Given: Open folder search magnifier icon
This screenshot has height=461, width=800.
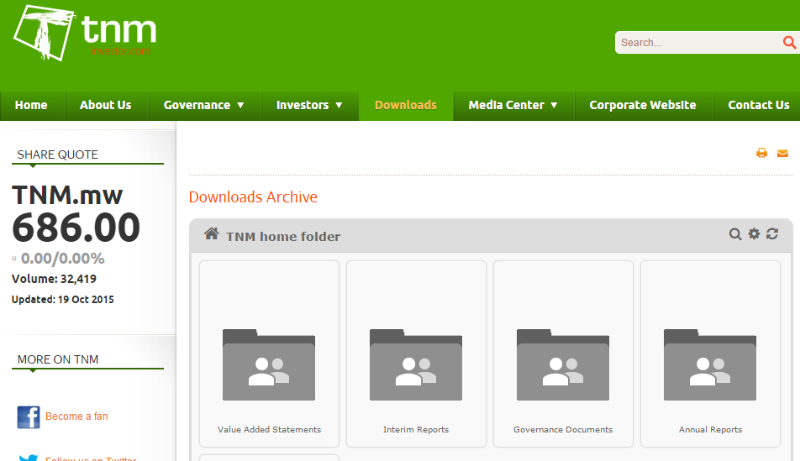Looking at the screenshot, I should (735, 234).
